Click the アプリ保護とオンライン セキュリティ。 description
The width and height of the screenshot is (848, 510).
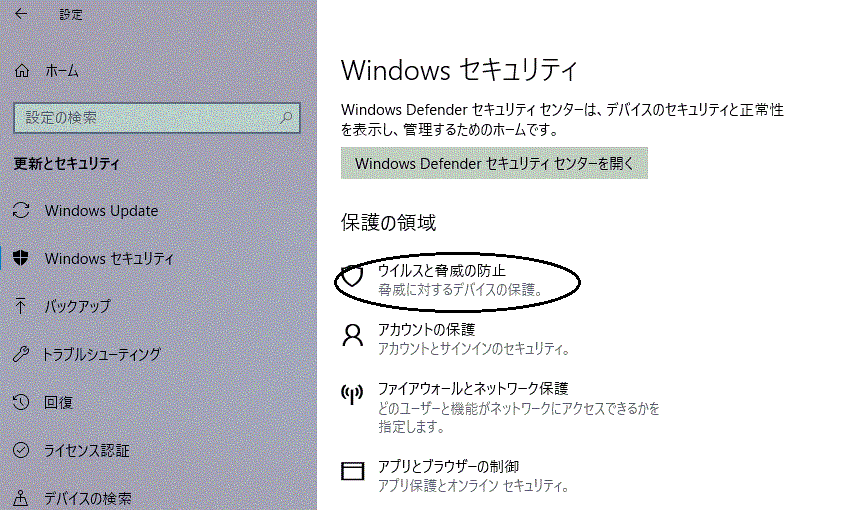pos(474,486)
